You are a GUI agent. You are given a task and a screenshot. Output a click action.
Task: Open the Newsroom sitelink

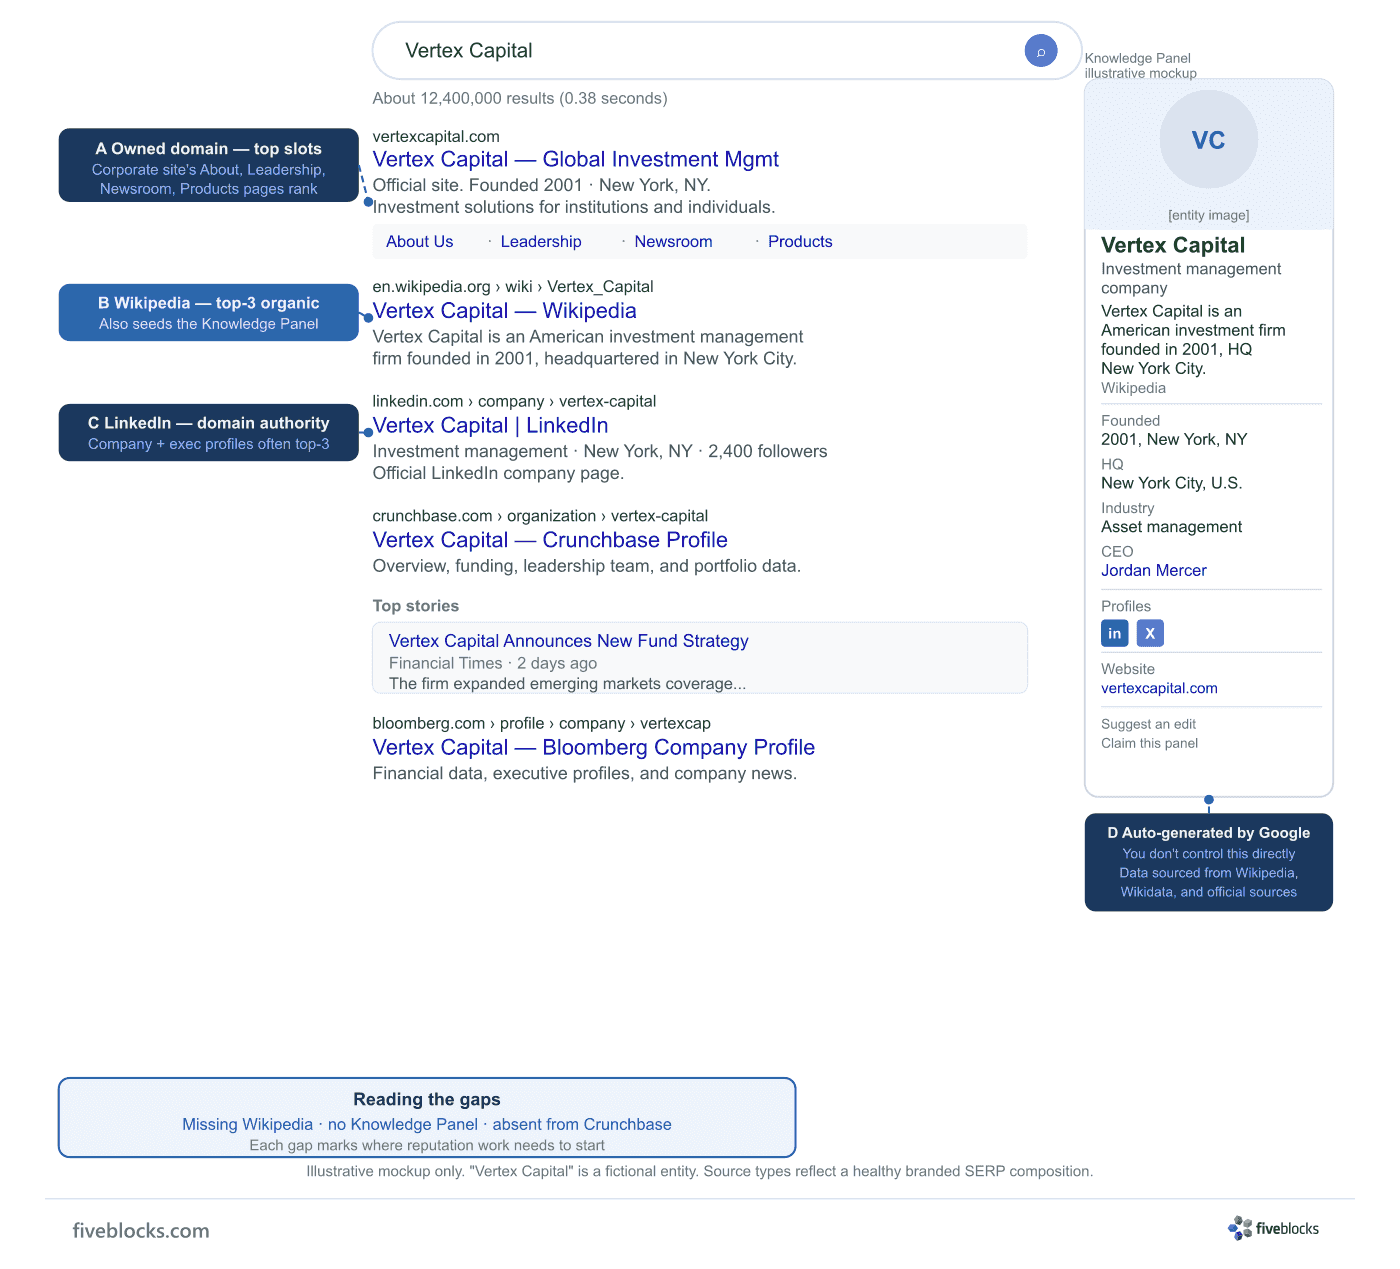tap(673, 241)
